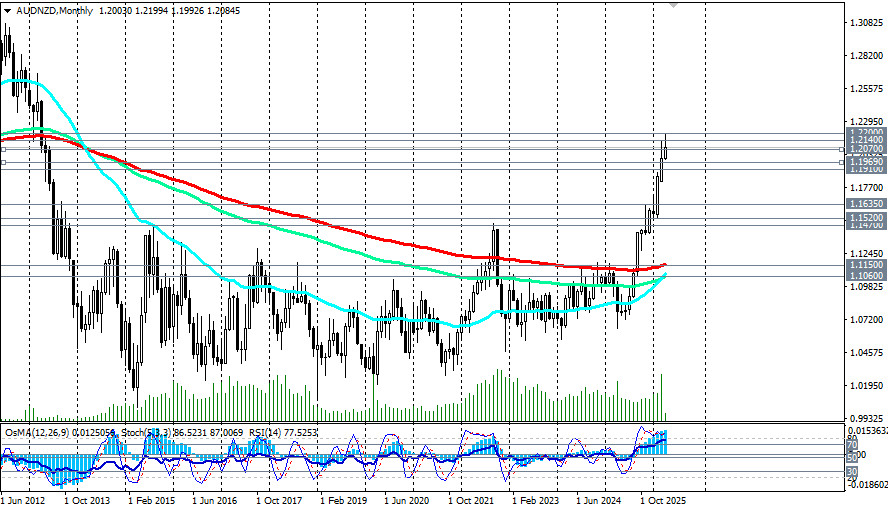
Task: Select the 1.15200 level price tag
Action: [x=866, y=217]
